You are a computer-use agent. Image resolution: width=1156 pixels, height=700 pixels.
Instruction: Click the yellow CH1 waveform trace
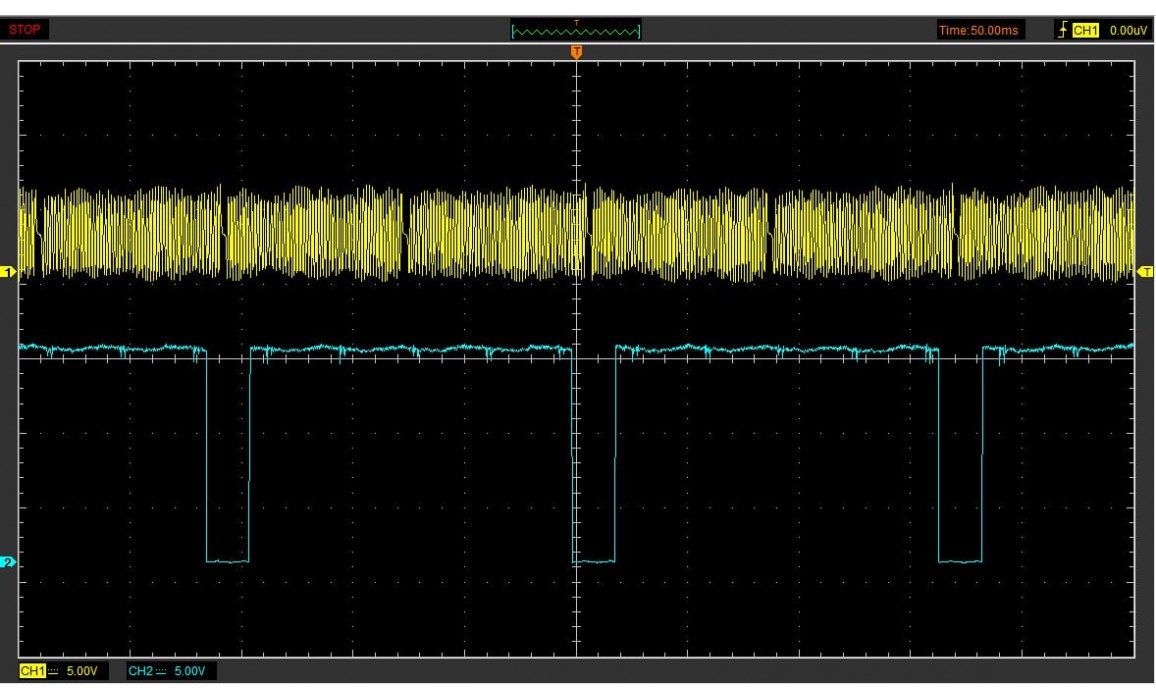pos(300,232)
